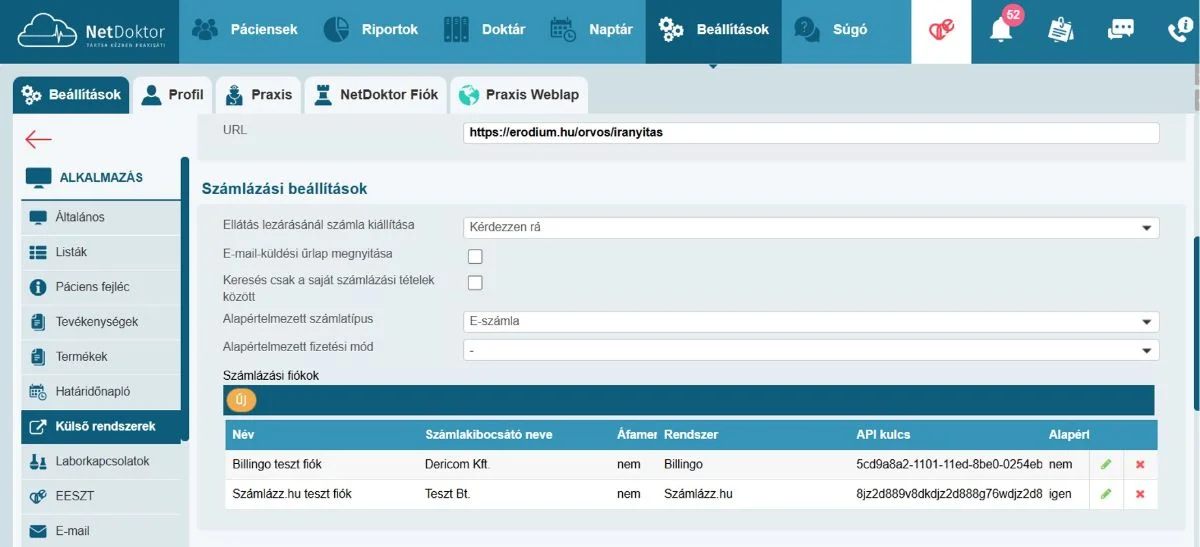Click the URL input field

point(811,132)
